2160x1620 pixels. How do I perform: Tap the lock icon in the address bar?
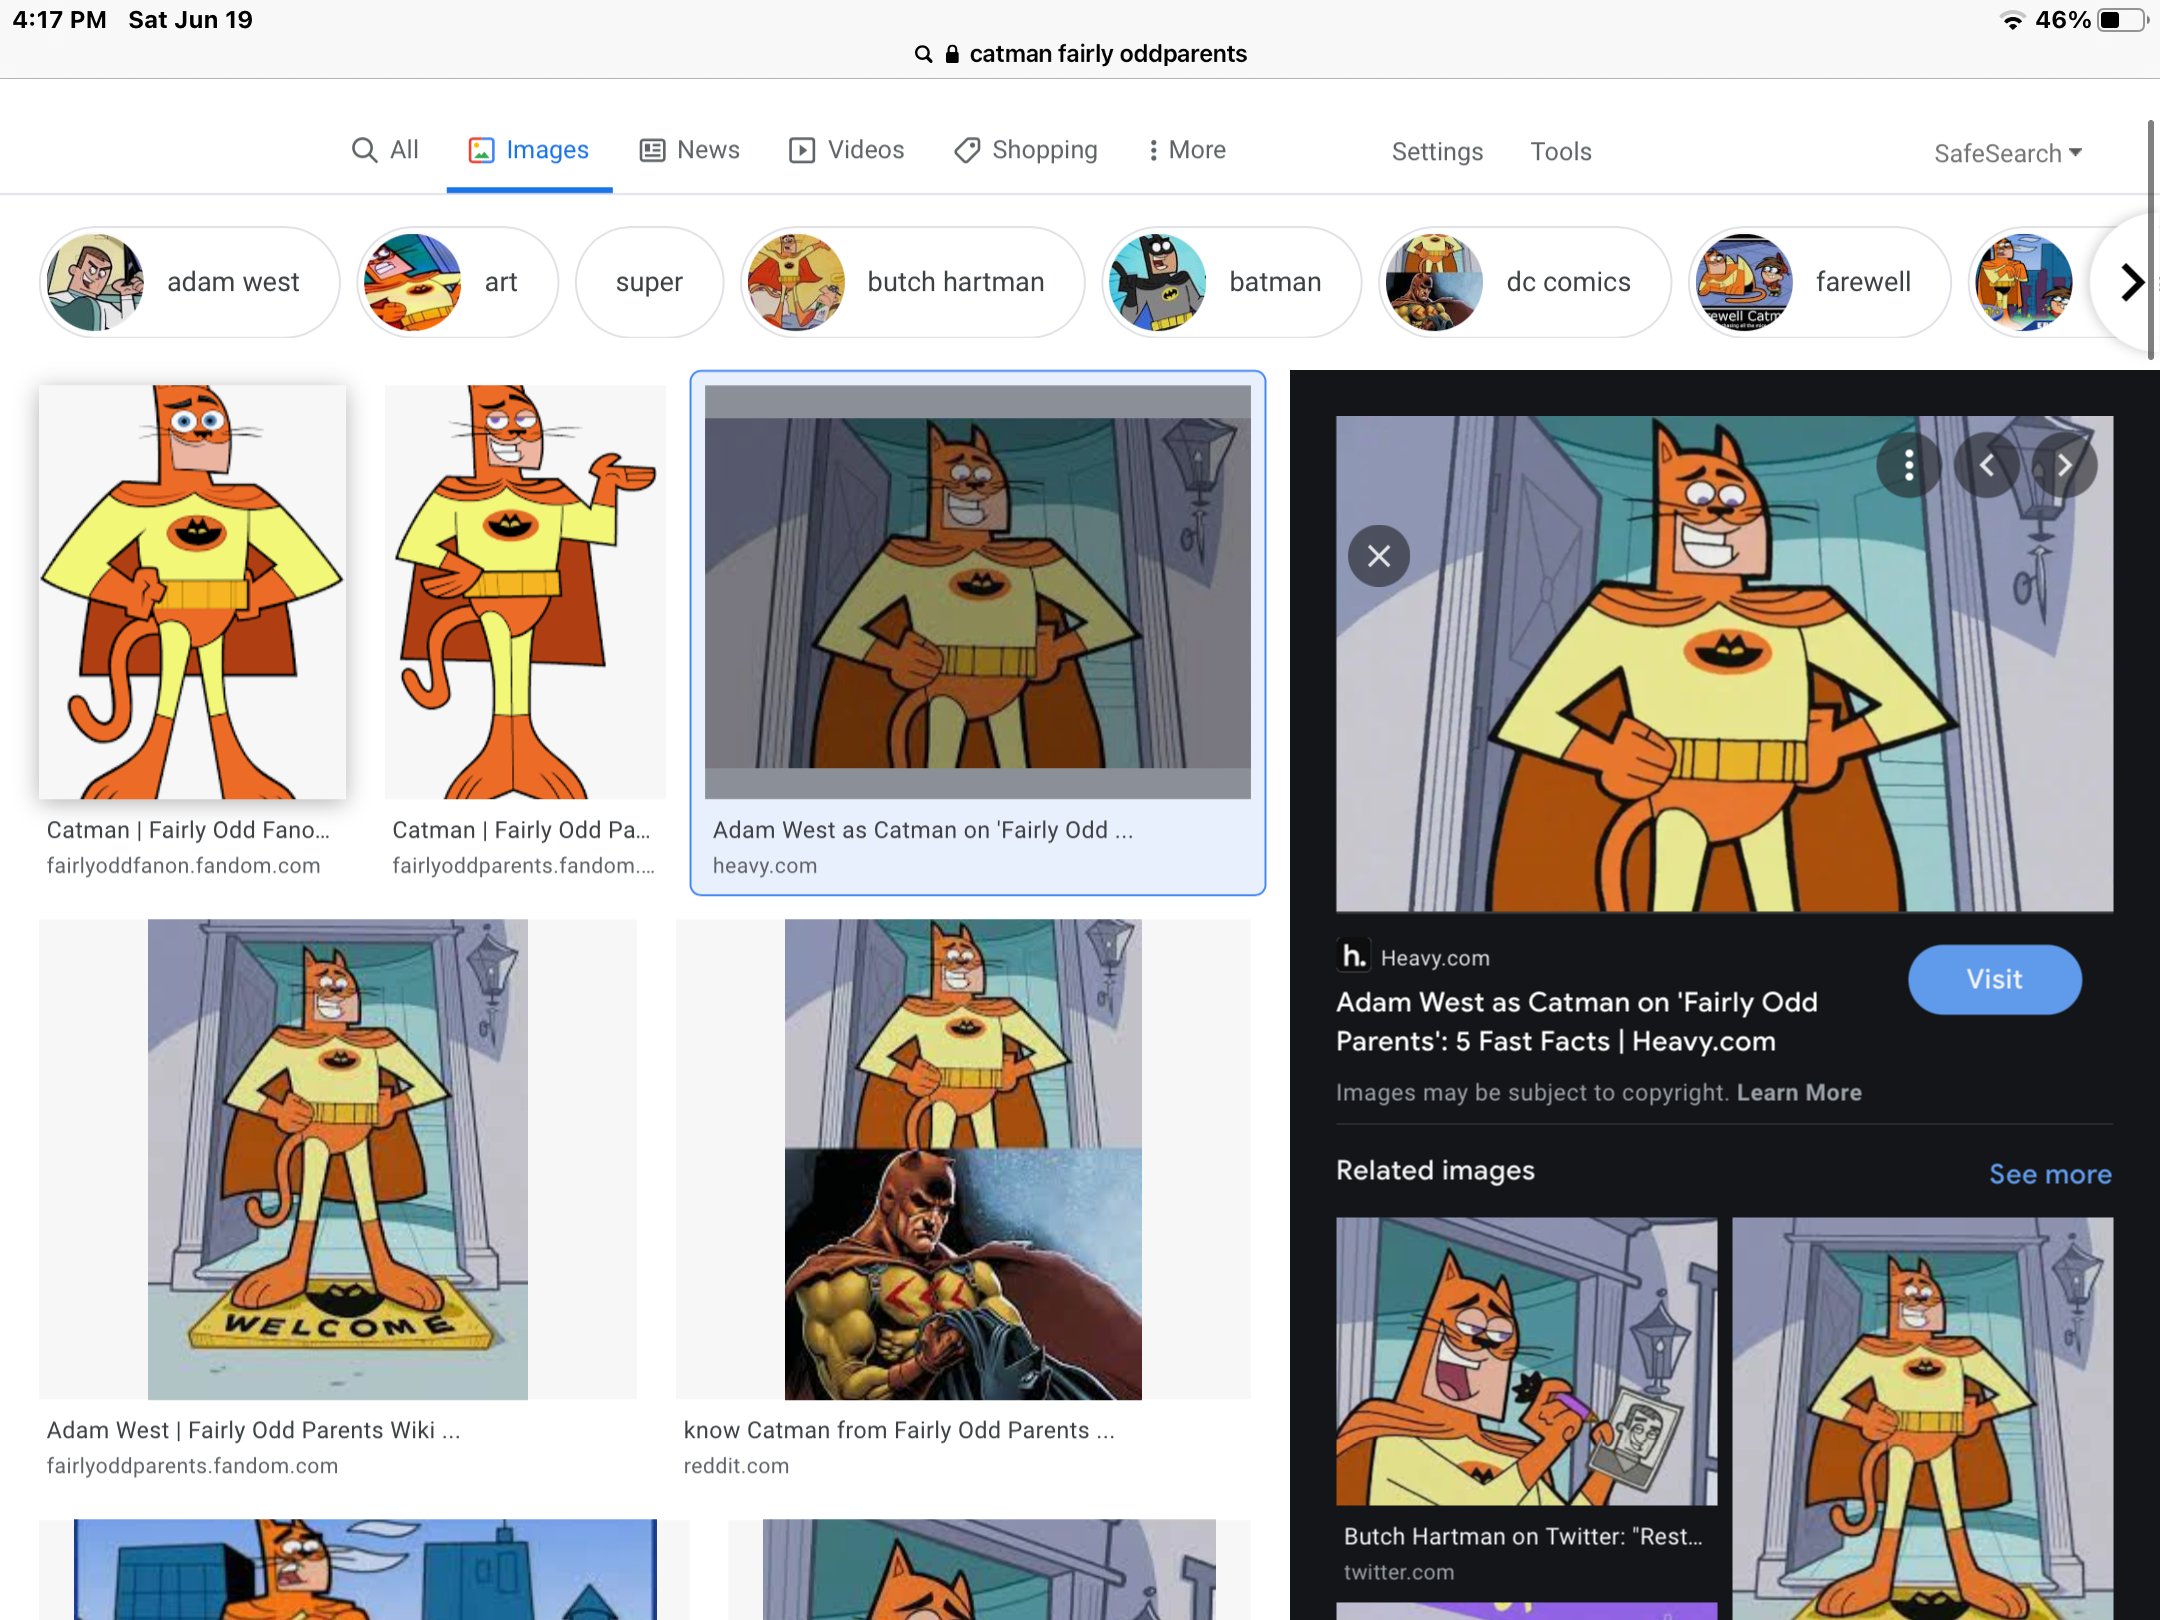[x=952, y=54]
